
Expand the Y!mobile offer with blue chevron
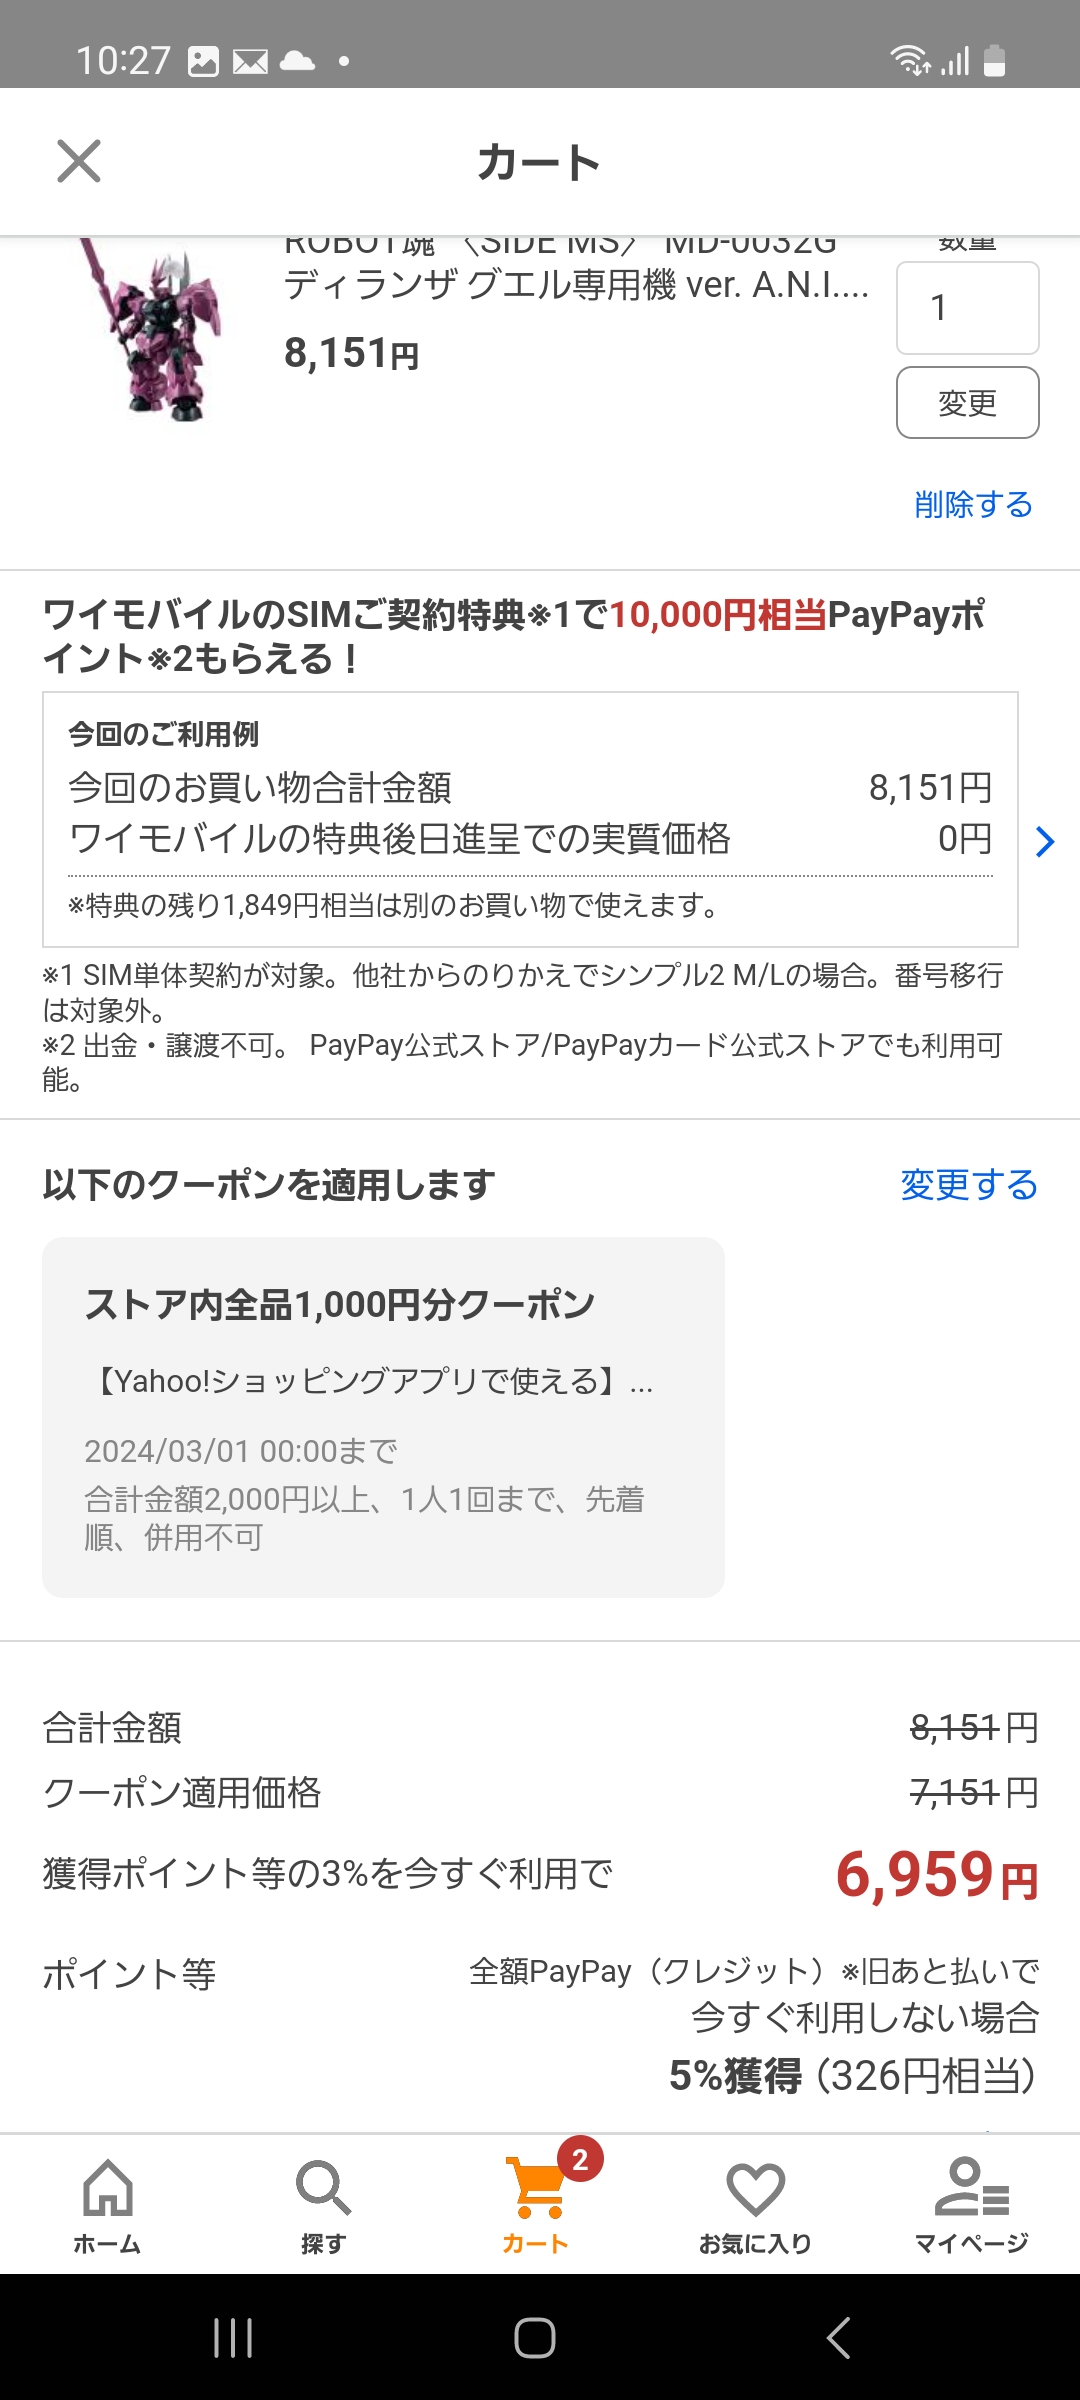[x=1045, y=842]
